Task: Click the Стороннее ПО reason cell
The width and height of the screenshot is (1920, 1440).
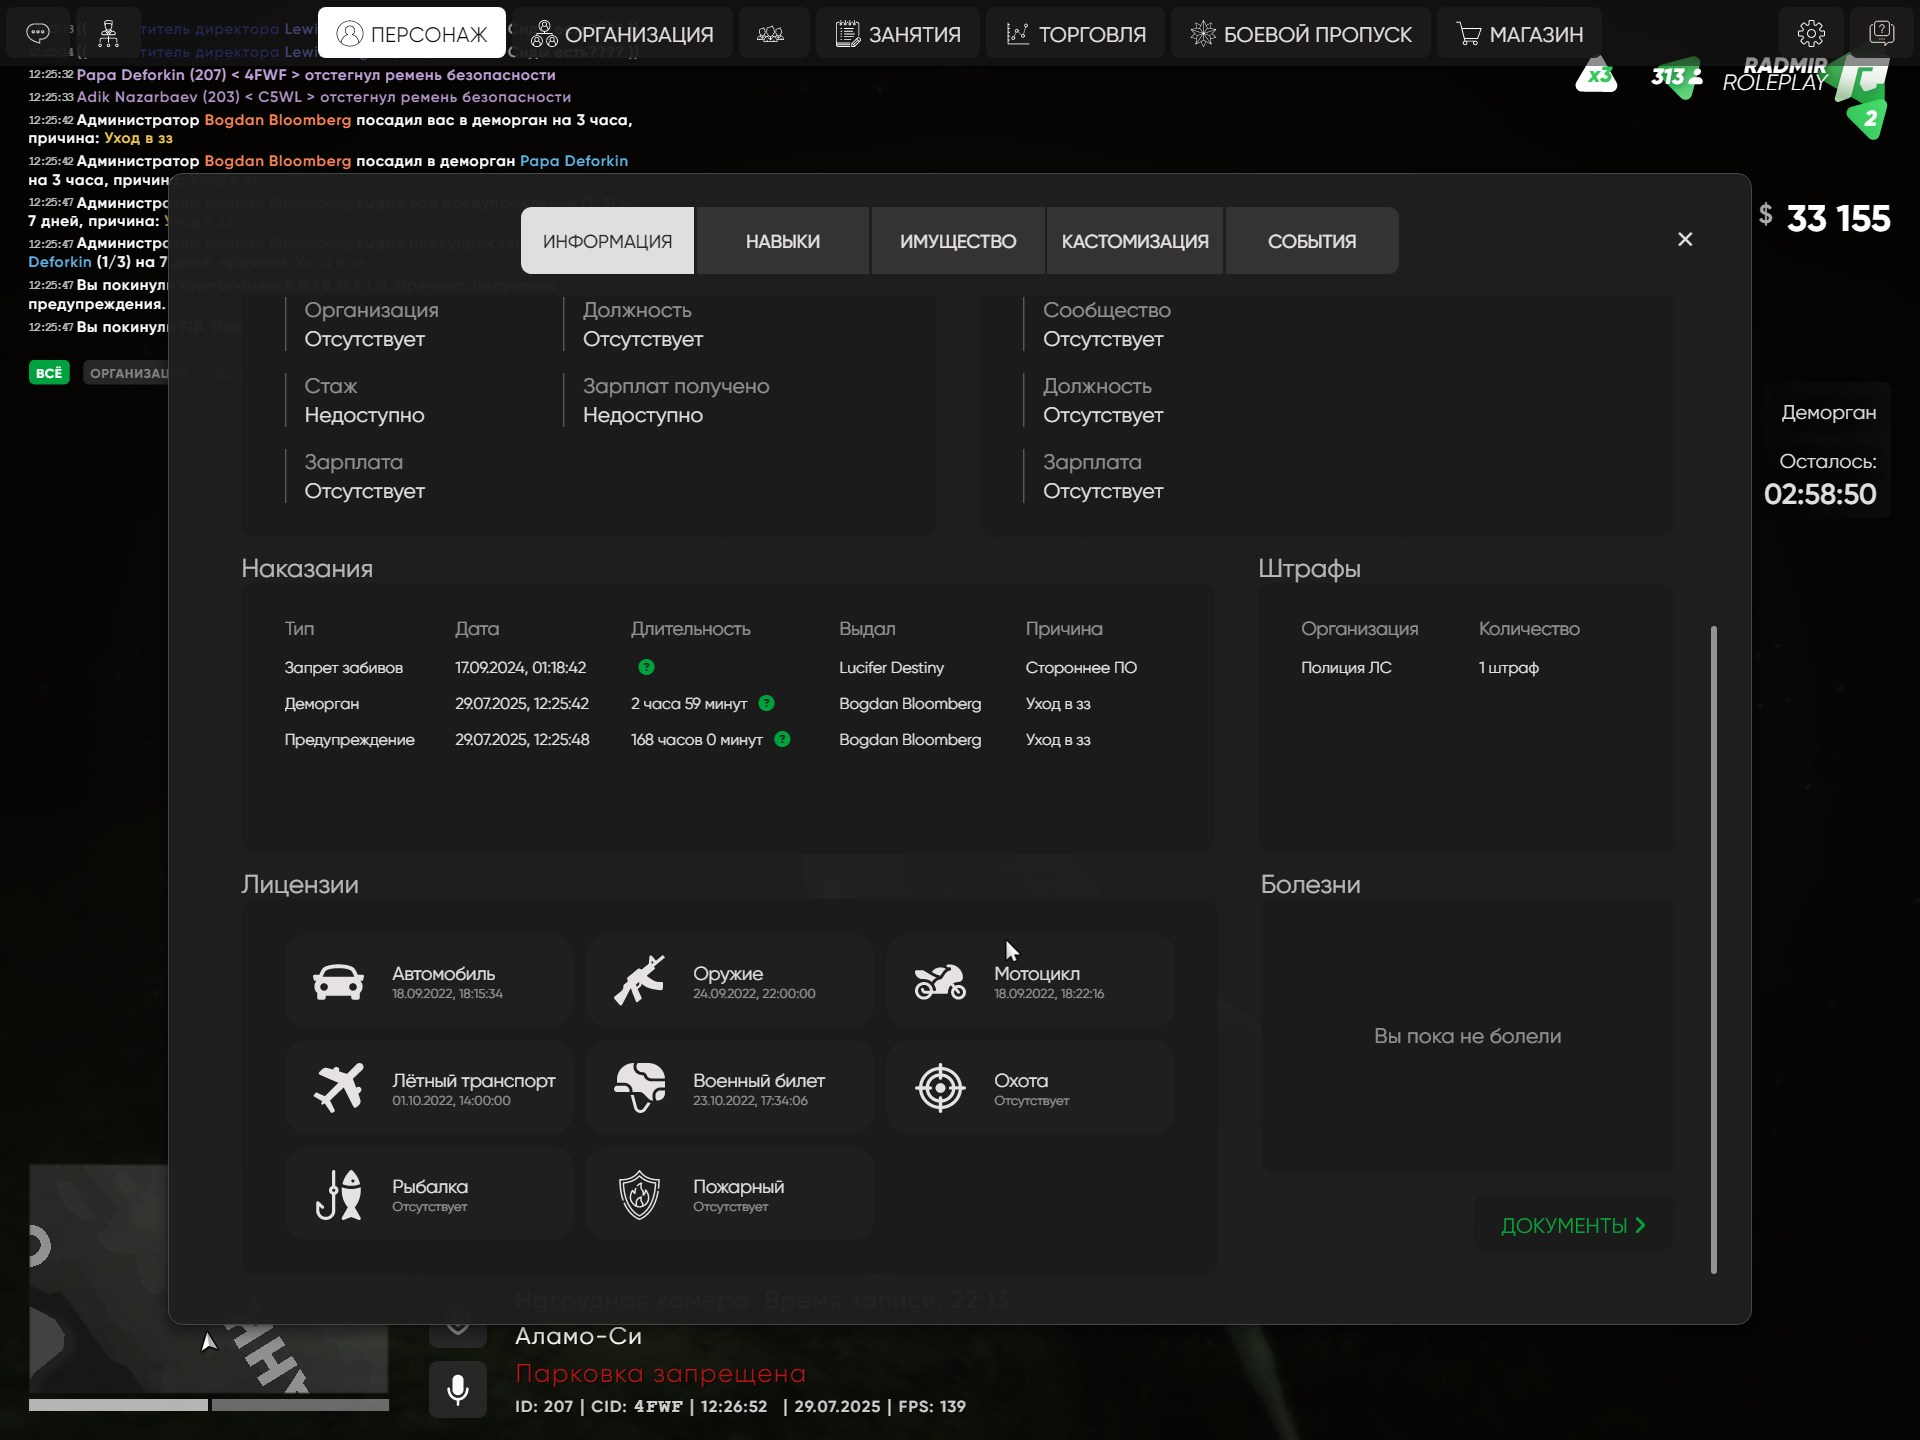Action: (x=1081, y=667)
